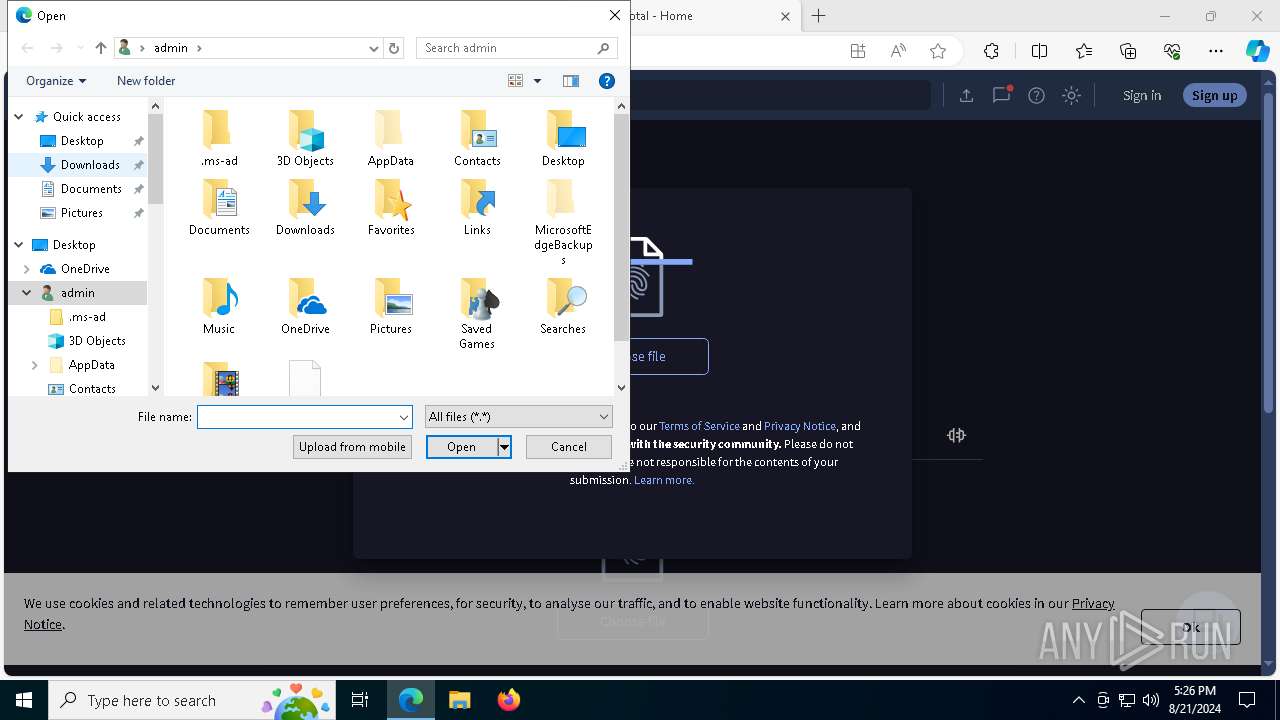Select the Contacts folder in file list
This screenshot has height=720, width=1280.
pos(477,139)
